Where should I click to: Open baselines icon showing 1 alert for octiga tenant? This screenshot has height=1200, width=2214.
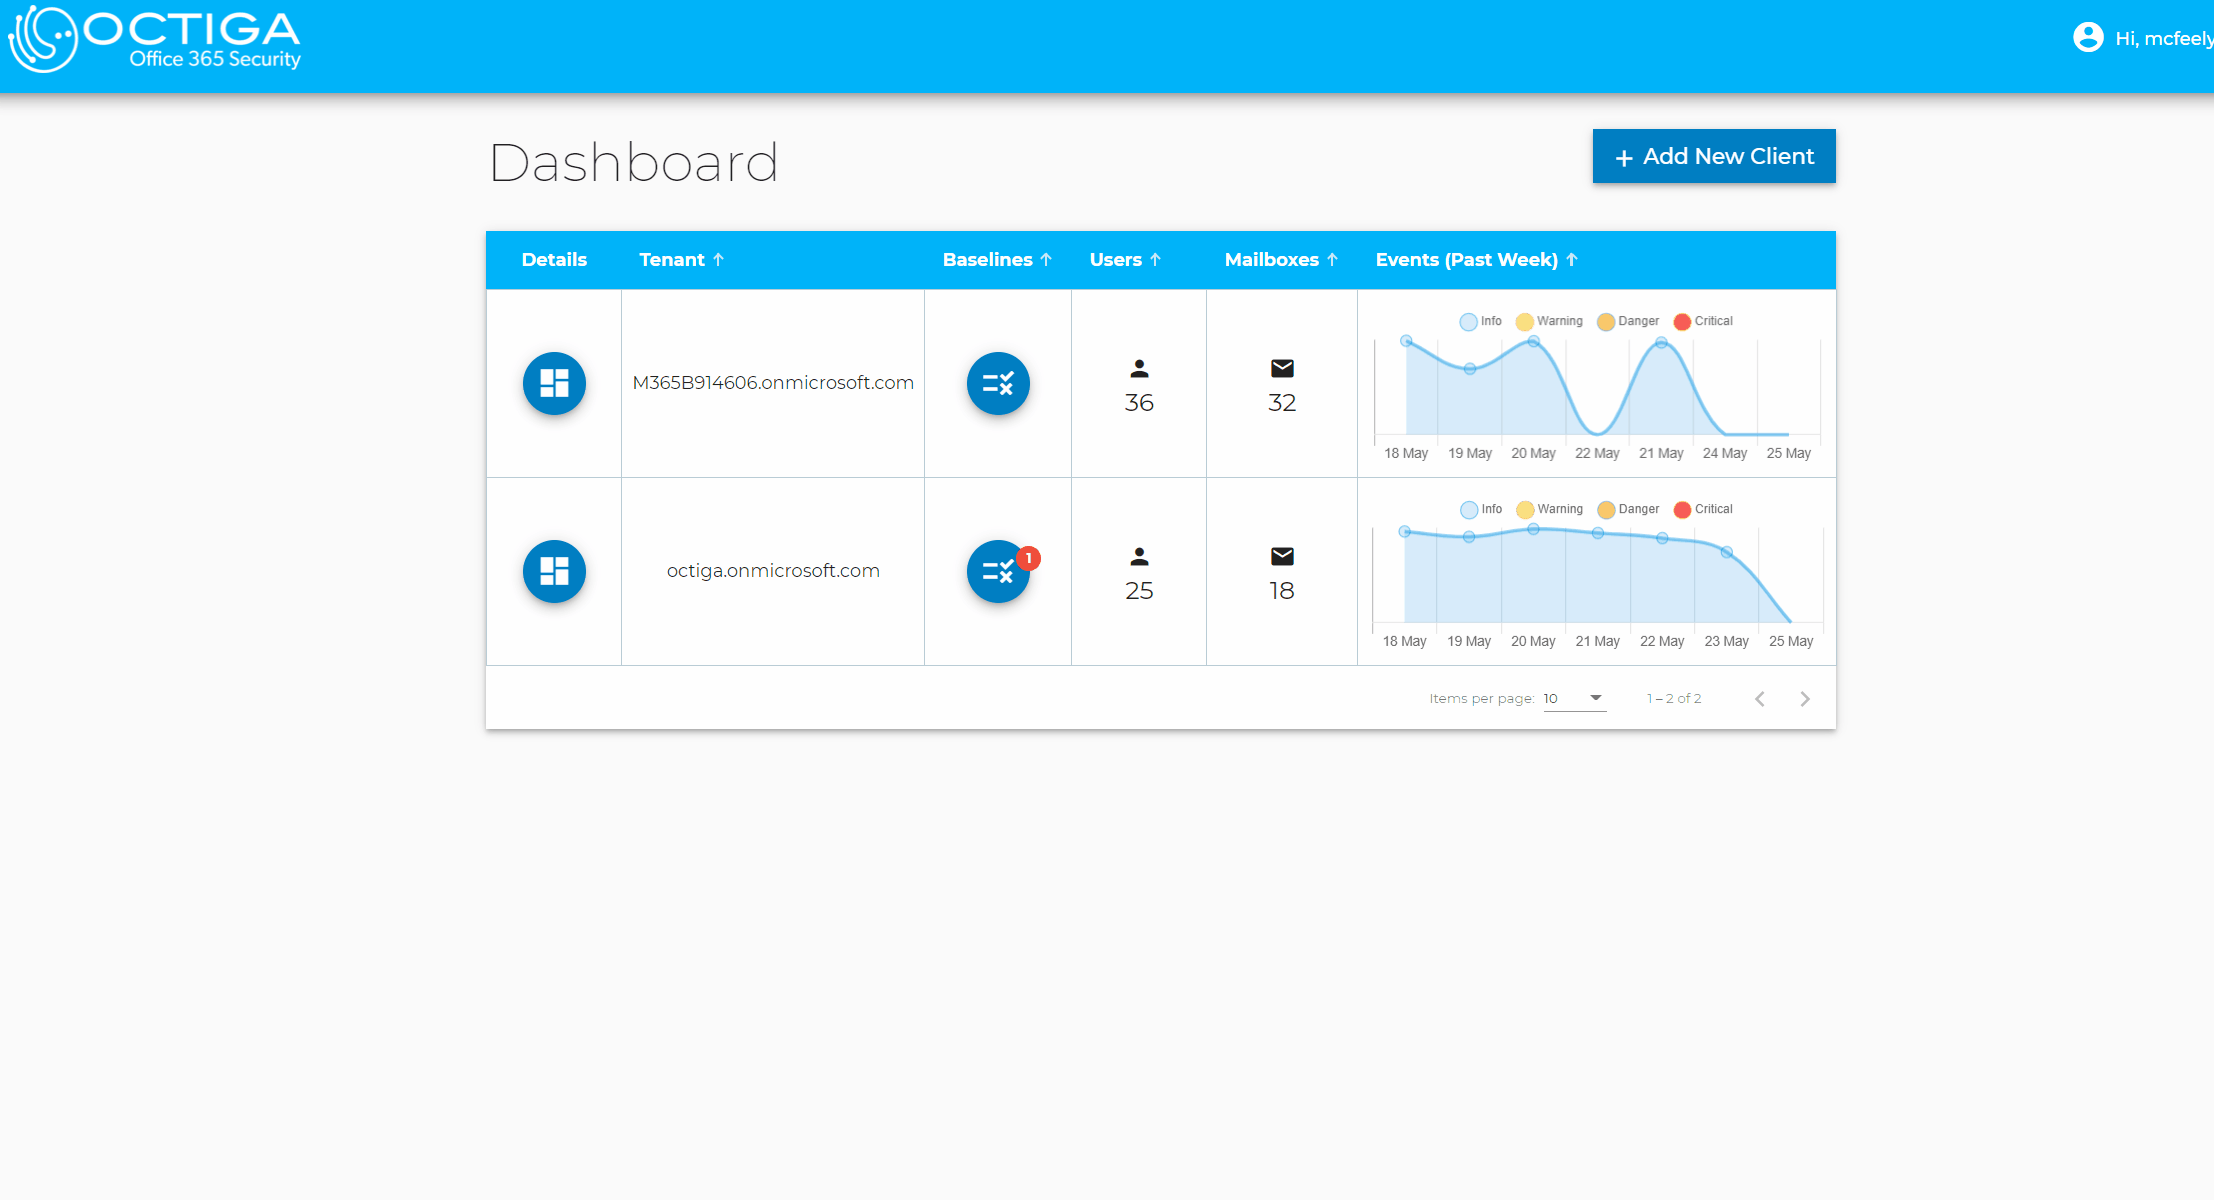(x=997, y=571)
